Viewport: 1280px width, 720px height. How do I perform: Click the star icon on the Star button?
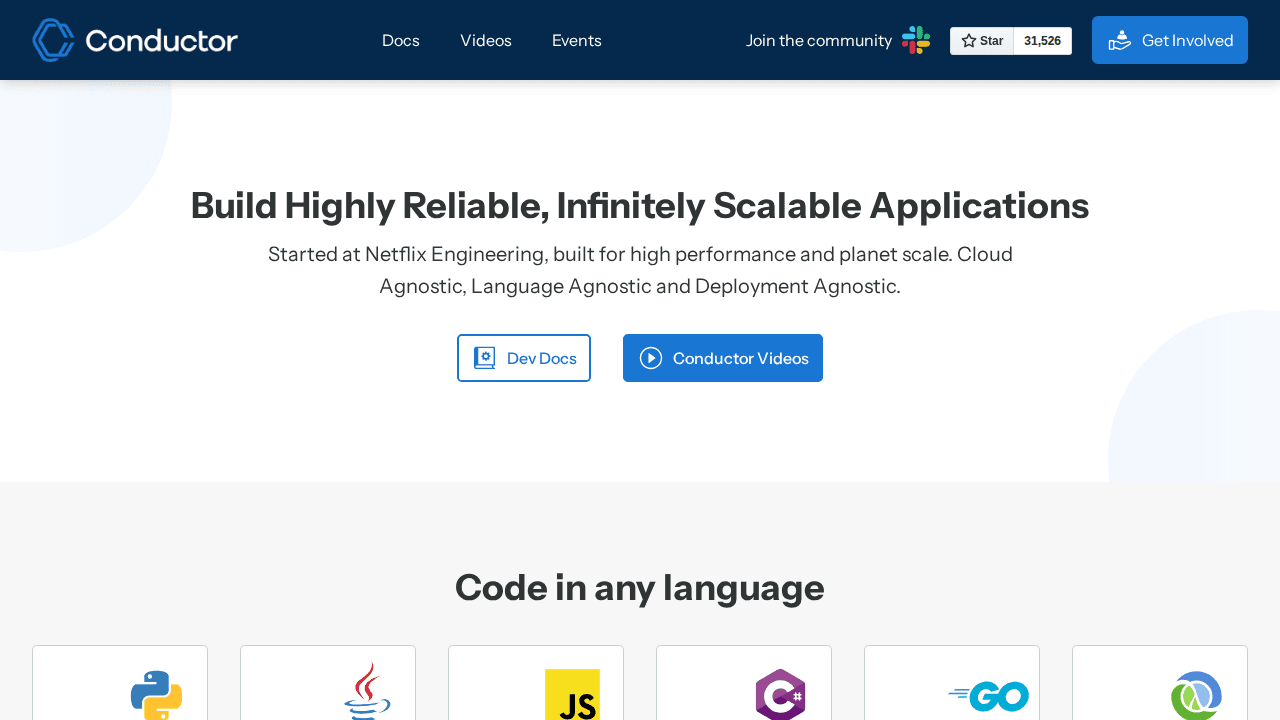967,41
